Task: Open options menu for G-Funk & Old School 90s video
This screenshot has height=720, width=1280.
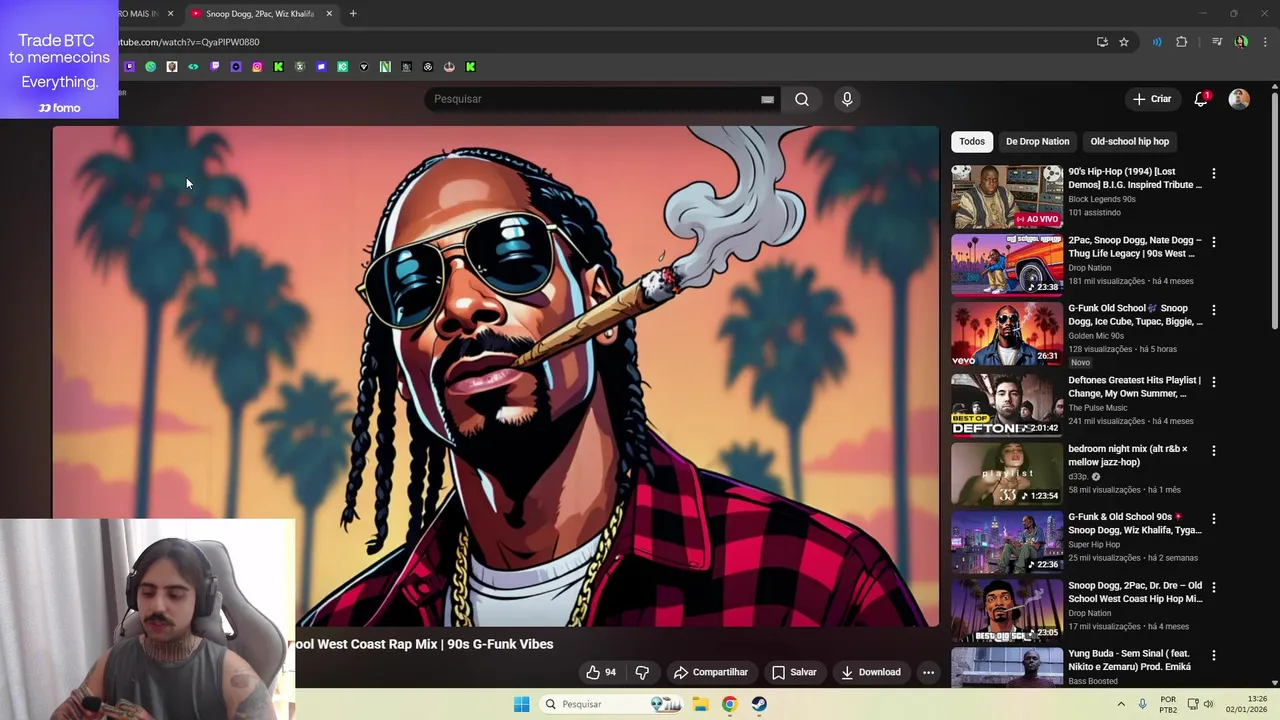Action: (x=1214, y=519)
